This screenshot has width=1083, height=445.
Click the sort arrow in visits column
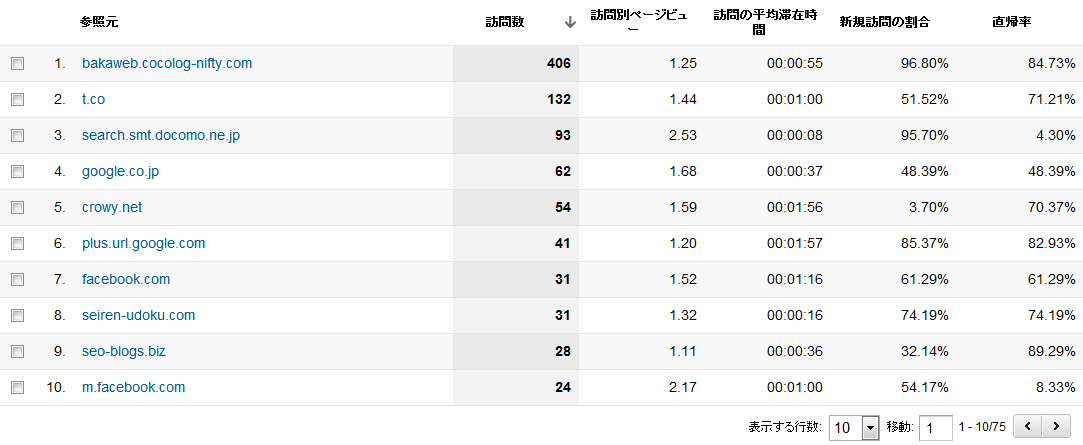coord(570,22)
